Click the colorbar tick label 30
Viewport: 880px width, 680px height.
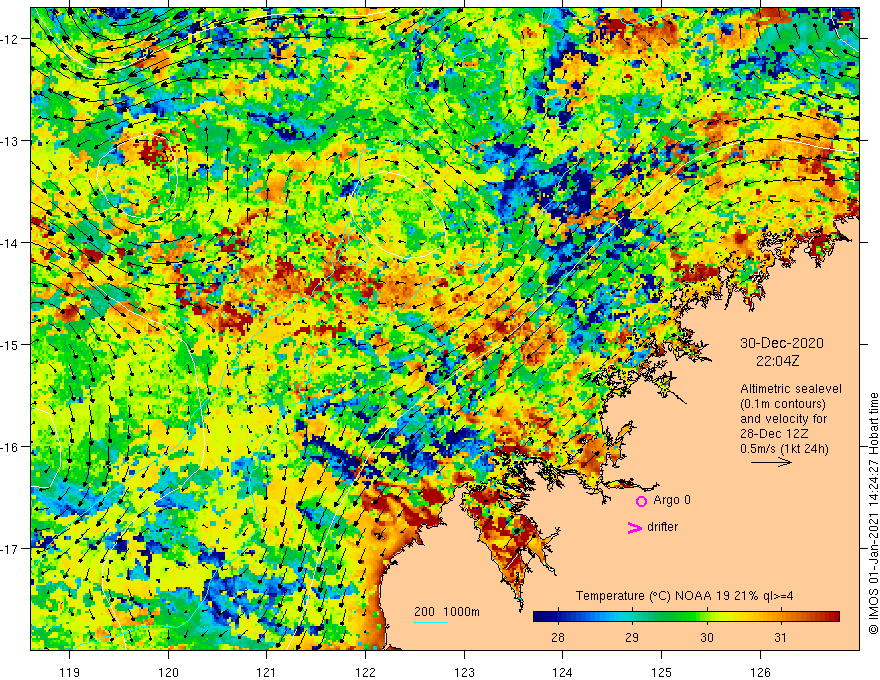pyautogui.click(x=707, y=637)
